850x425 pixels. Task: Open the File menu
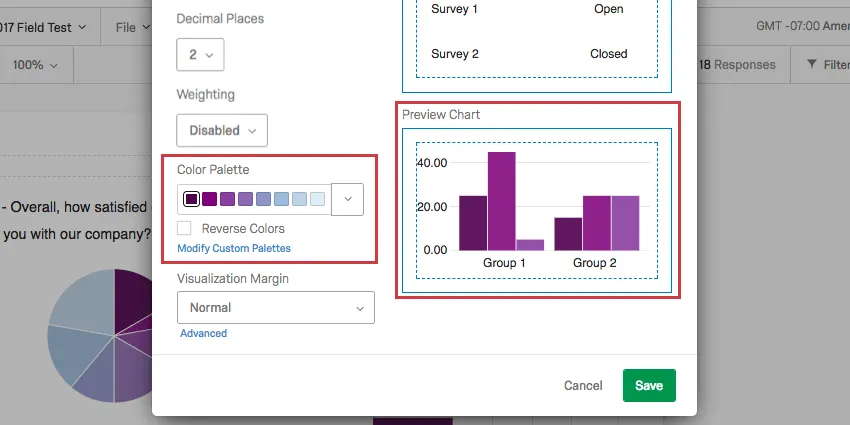click(131, 27)
